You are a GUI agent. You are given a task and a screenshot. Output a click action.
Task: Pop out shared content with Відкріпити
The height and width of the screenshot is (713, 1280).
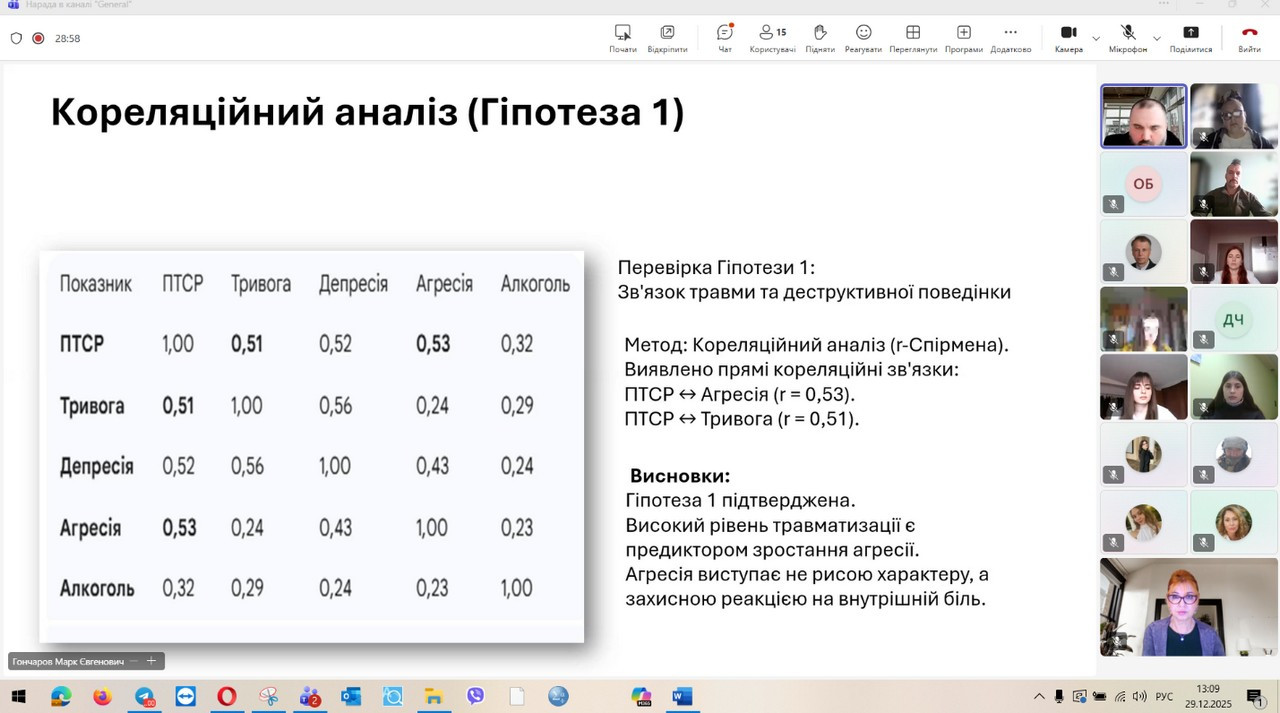(x=667, y=38)
